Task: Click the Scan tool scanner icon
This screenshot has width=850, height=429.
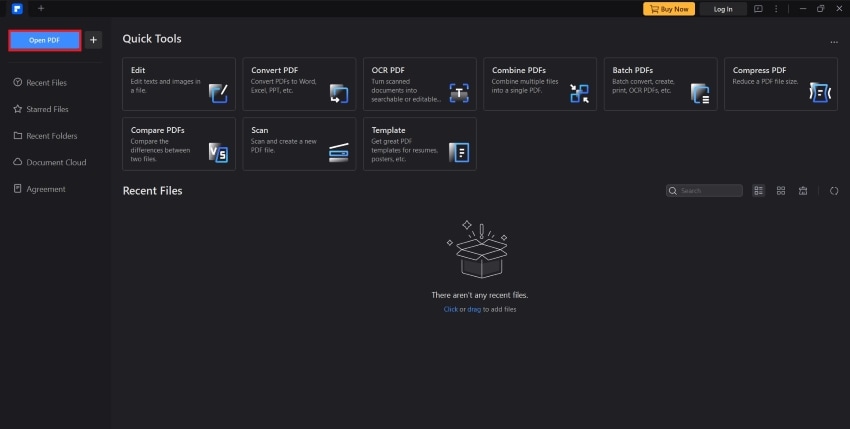Action: coord(339,153)
